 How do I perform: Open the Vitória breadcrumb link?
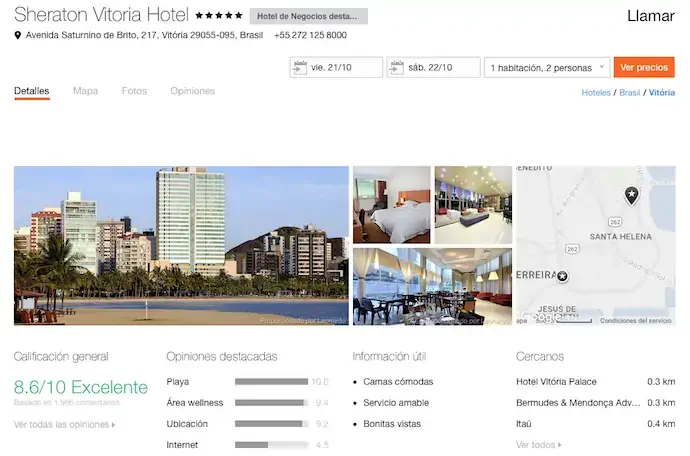coord(661,93)
